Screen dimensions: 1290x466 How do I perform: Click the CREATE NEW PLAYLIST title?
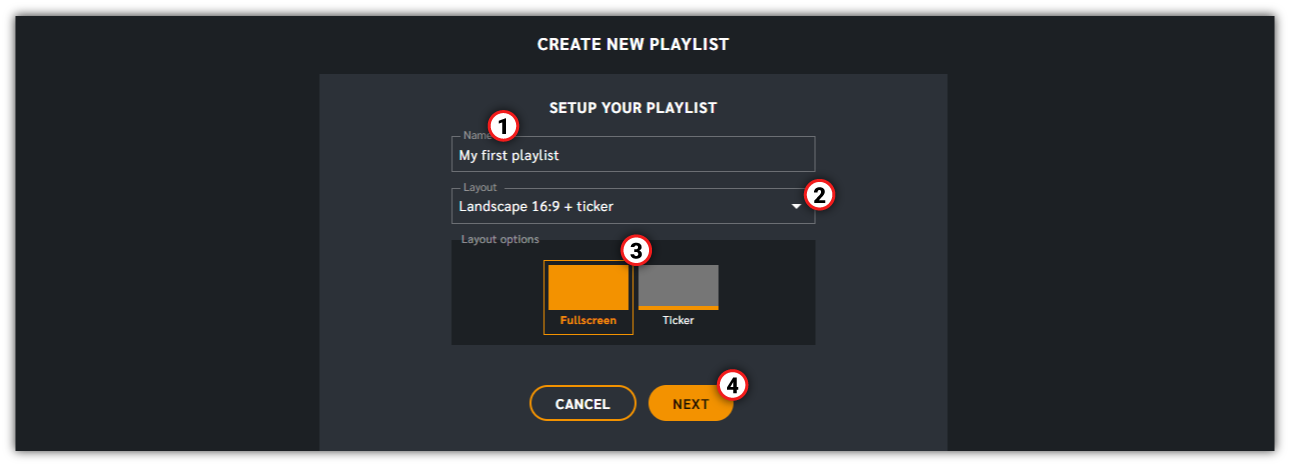(x=633, y=44)
